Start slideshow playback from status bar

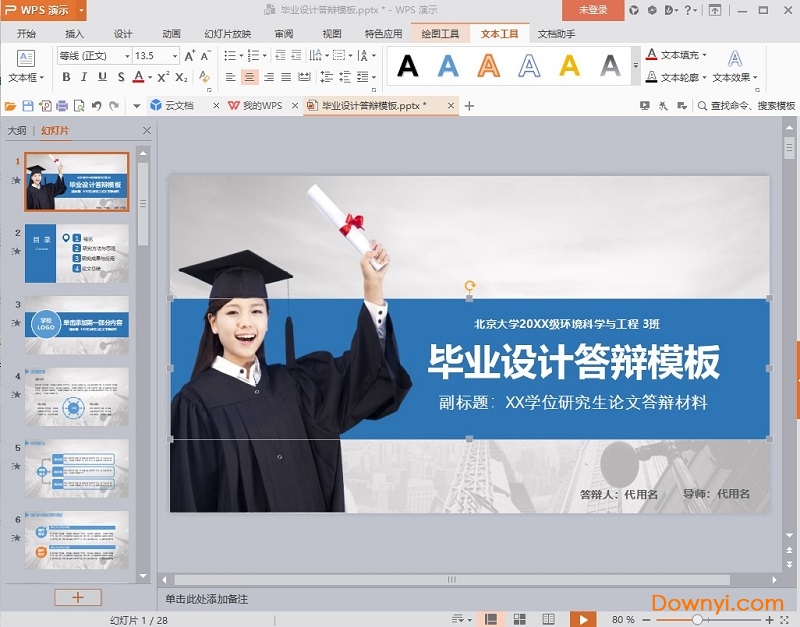tap(583, 618)
